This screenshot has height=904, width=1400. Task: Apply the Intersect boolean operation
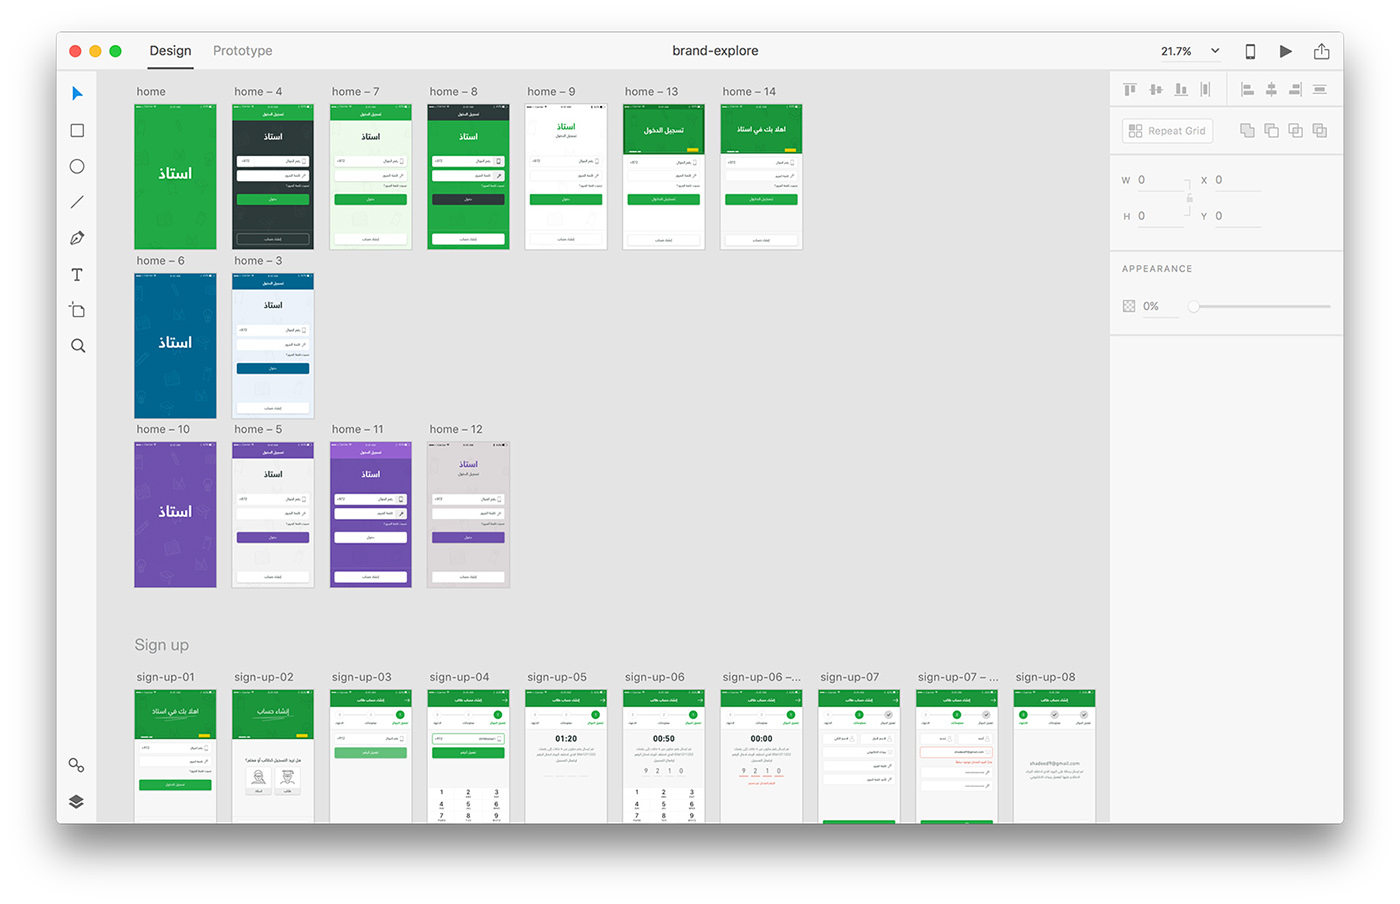pos(1296,130)
